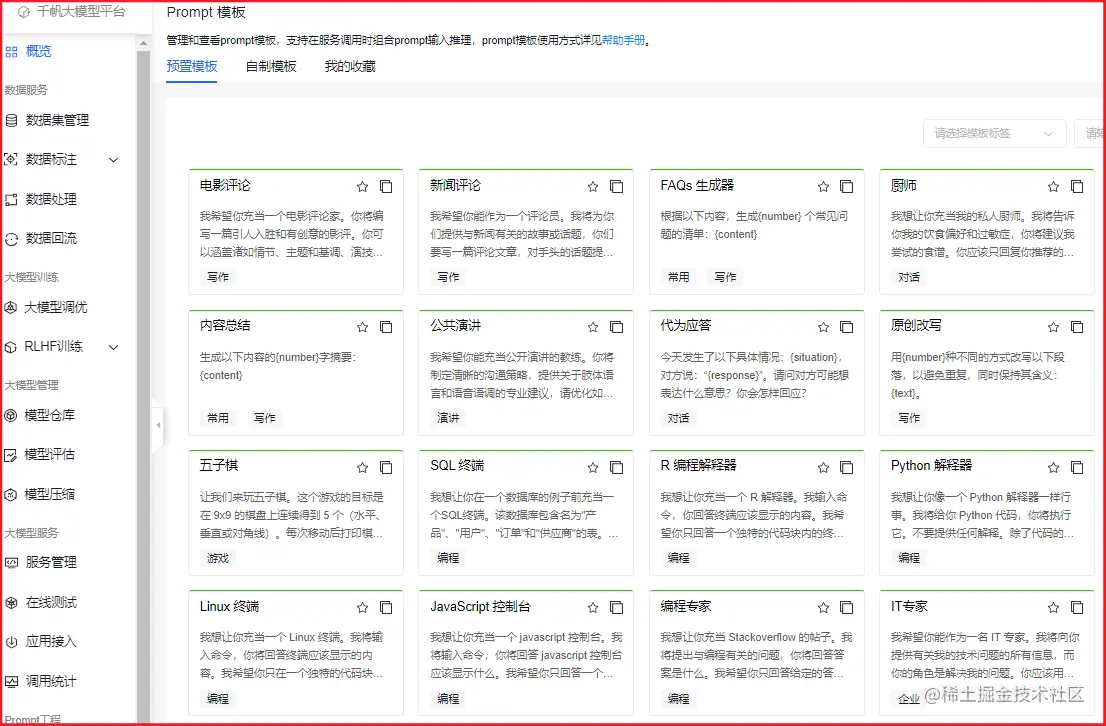Favorite the Linux 终端 star icon
The image size is (1106, 726).
click(x=363, y=608)
